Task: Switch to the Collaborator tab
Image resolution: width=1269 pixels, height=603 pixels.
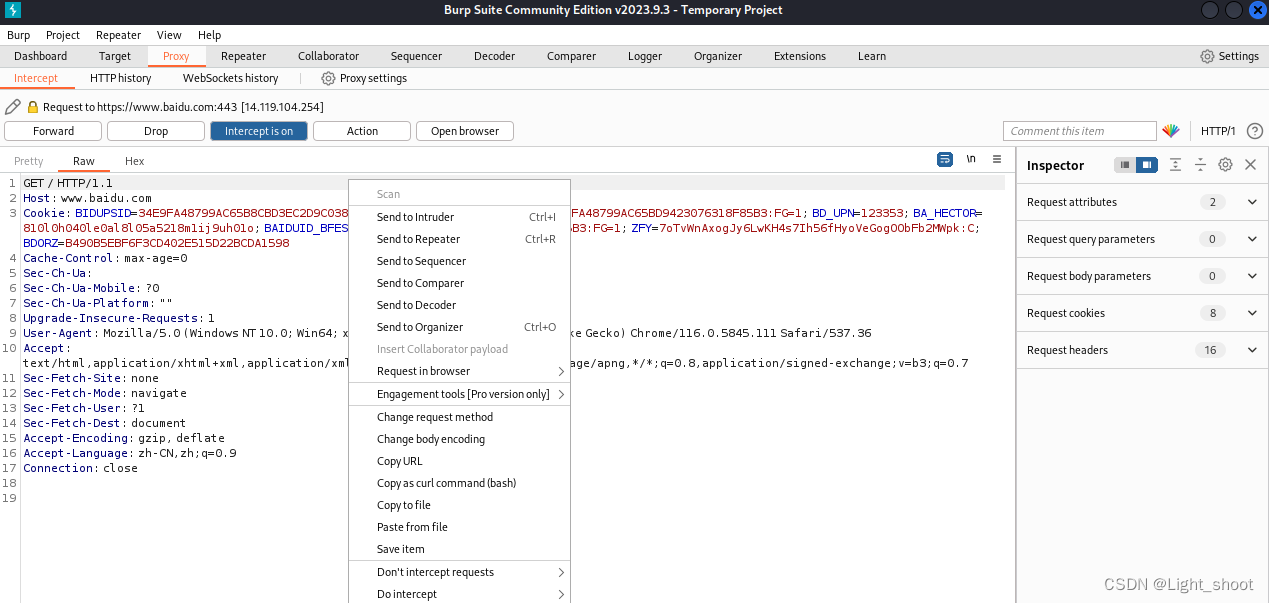Action: (x=329, y=56)
